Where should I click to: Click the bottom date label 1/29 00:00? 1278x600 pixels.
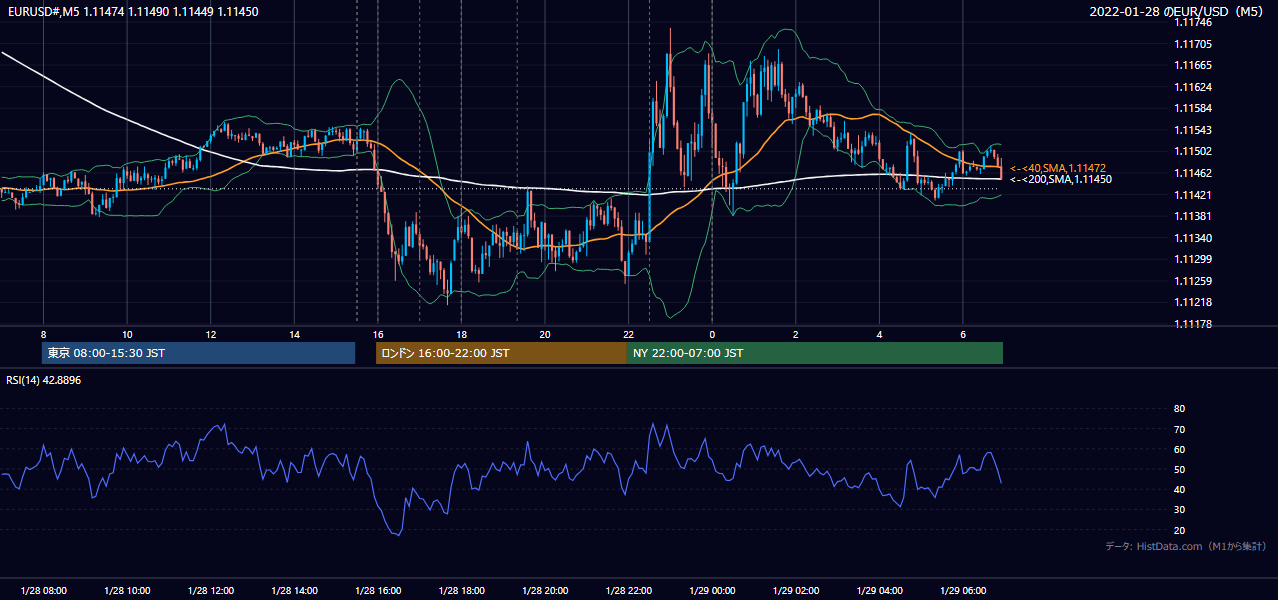(x=712, y=591)
